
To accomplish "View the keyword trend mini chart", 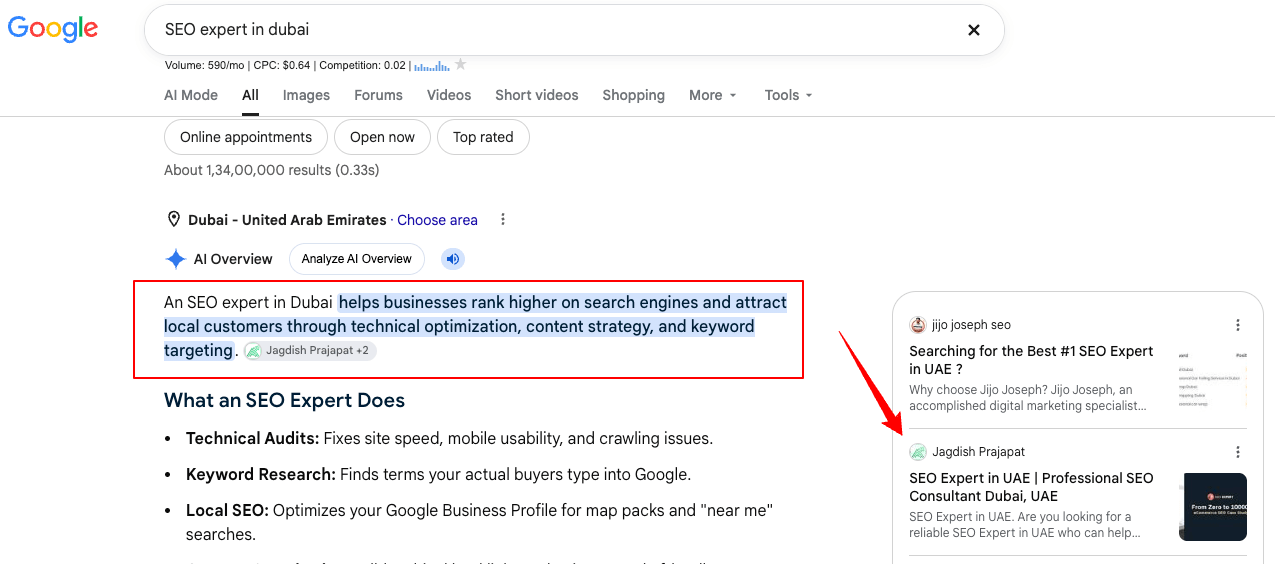I will click(x=432, y=66).
